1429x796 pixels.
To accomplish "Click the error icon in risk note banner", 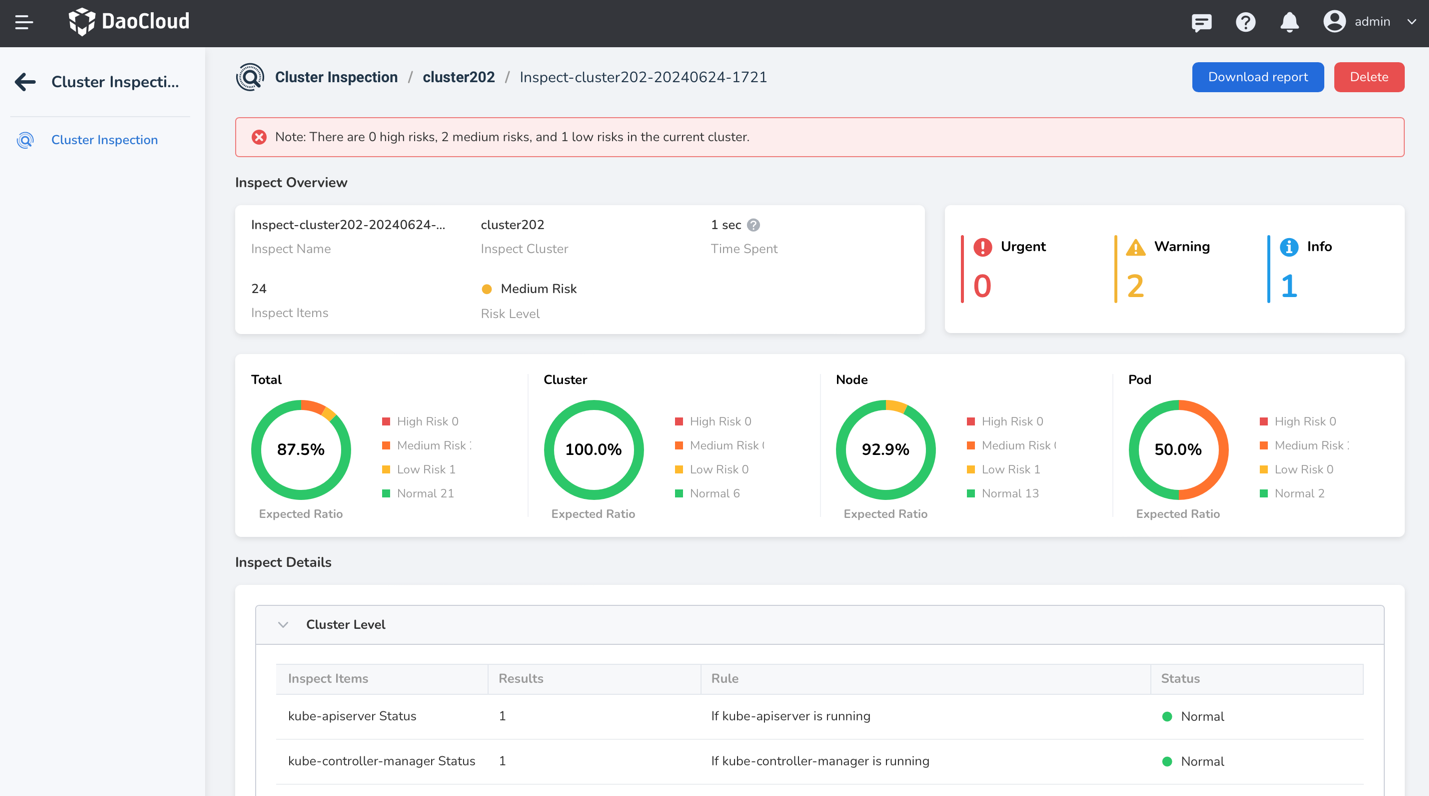I will click(259, 137).
